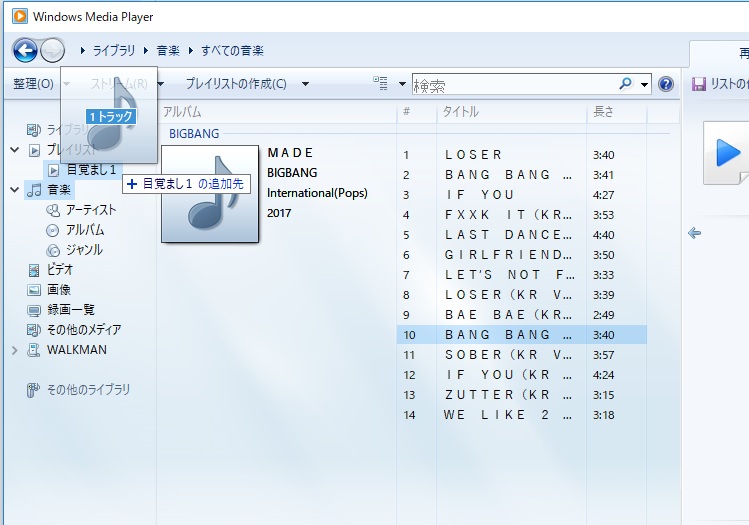The image size is (749, 525).
Task: Click the greyed Forward navigation button
Action: (x=52, y=50)
